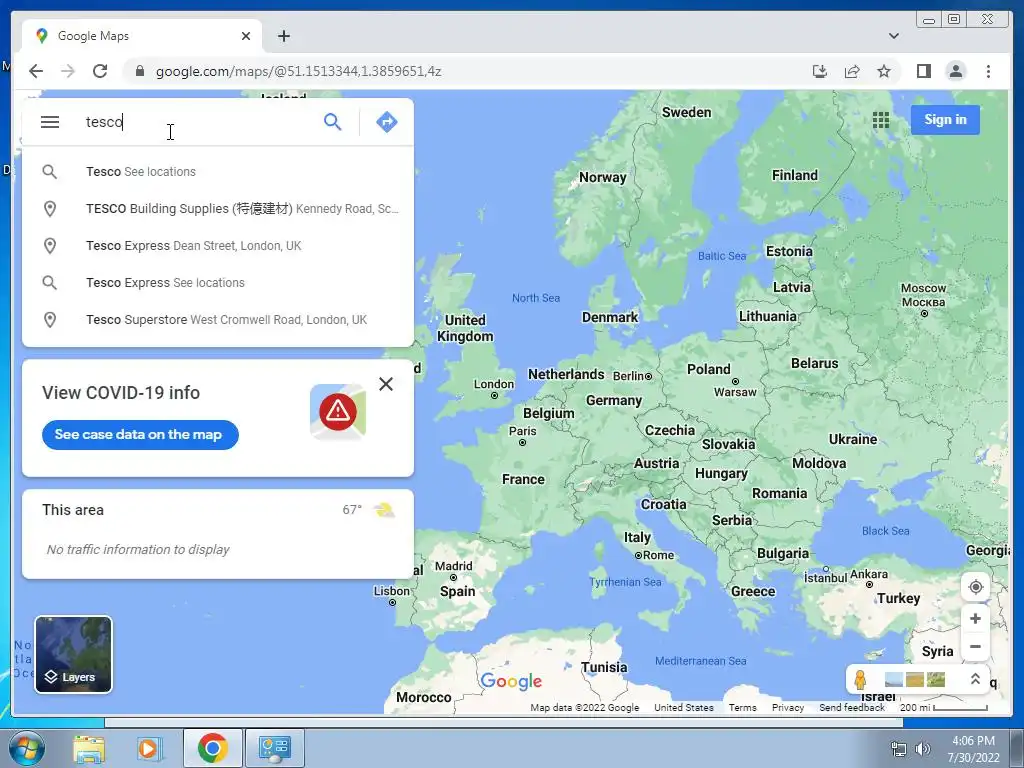The width and height of the screenshot is (1024, 768).
Task: Click the weather icon next to 67°
Action: [x=384, y=510]
